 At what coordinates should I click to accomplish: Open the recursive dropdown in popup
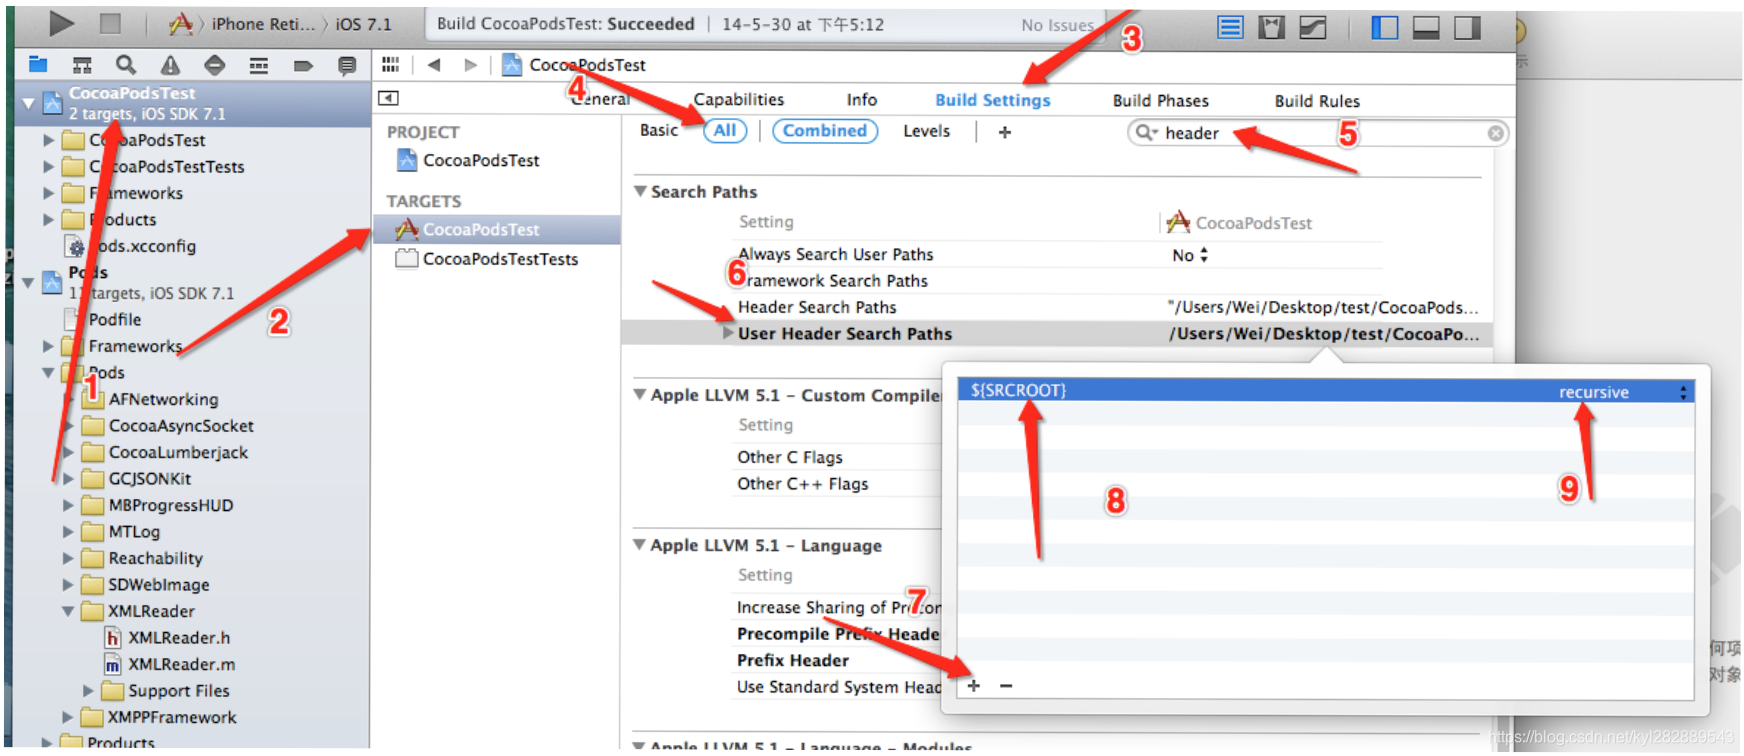[x=1683, y=392]
